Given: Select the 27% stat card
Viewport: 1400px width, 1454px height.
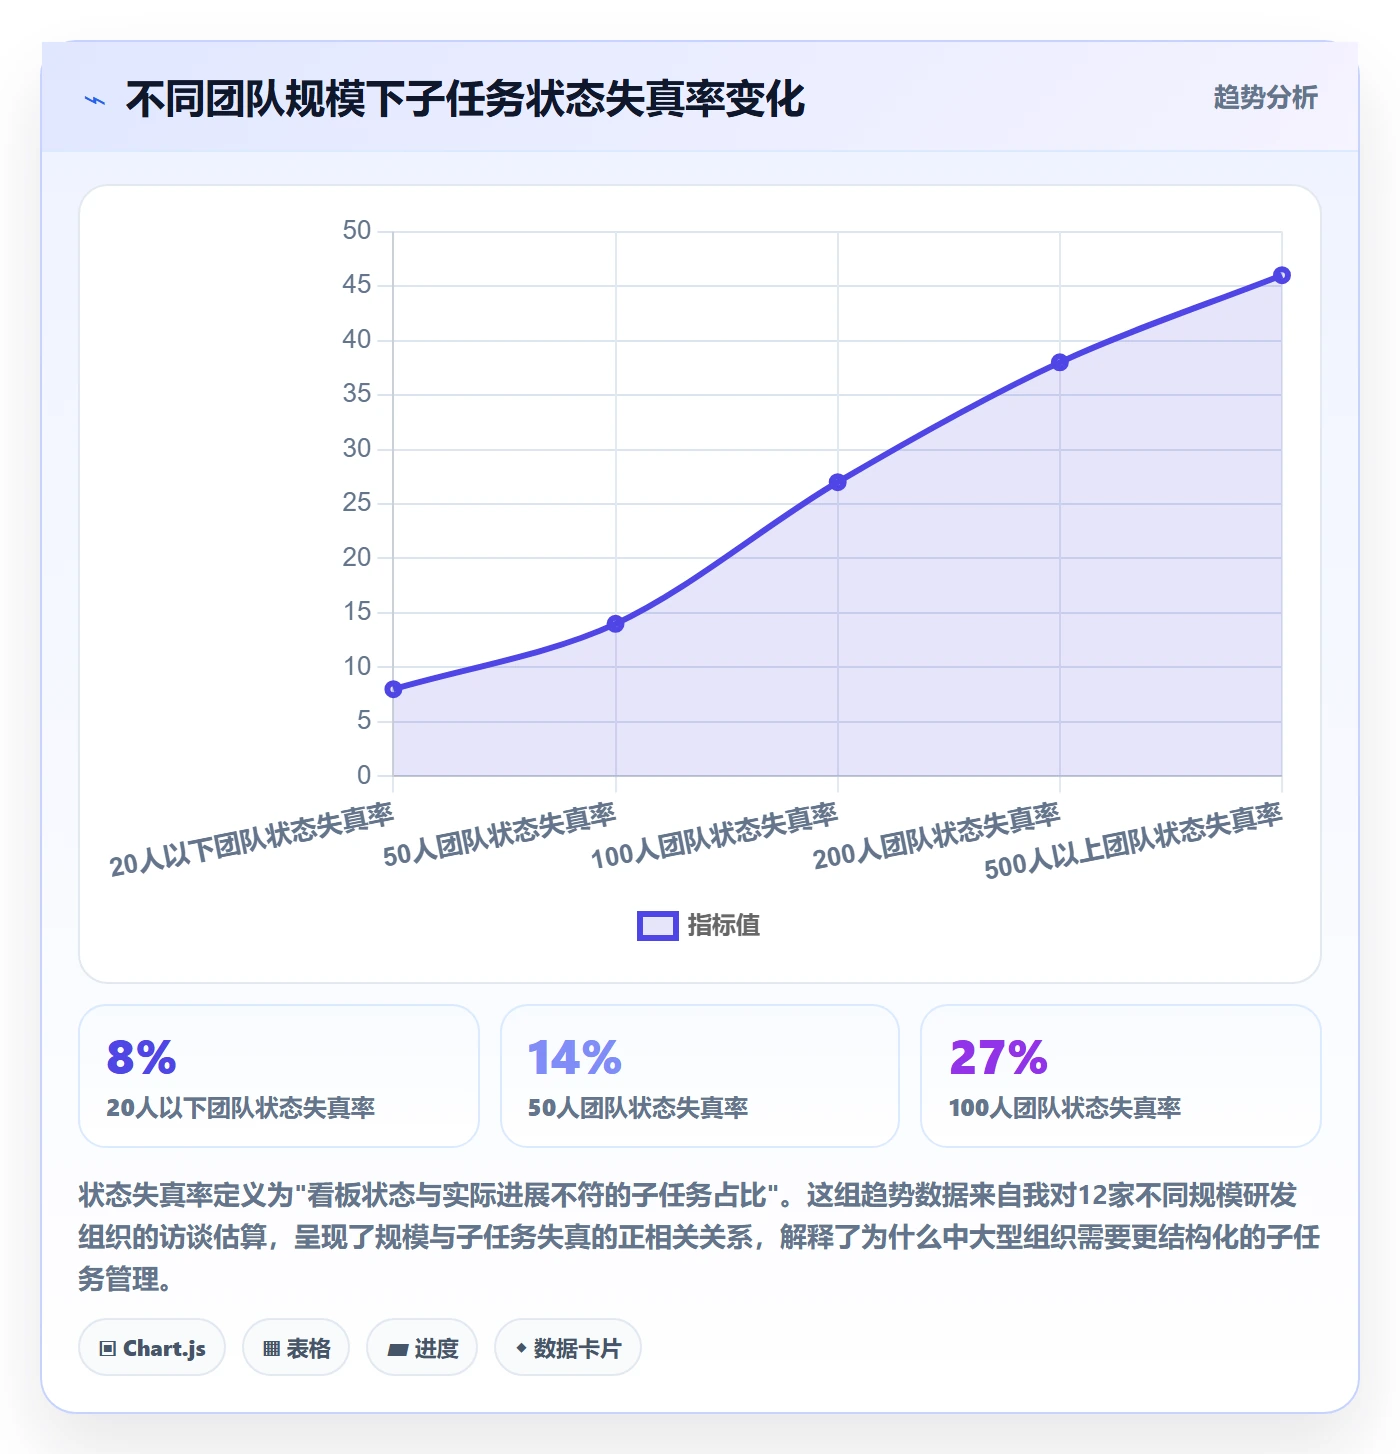Looking at the screenshot, I should click(x=1121, y=1076).
